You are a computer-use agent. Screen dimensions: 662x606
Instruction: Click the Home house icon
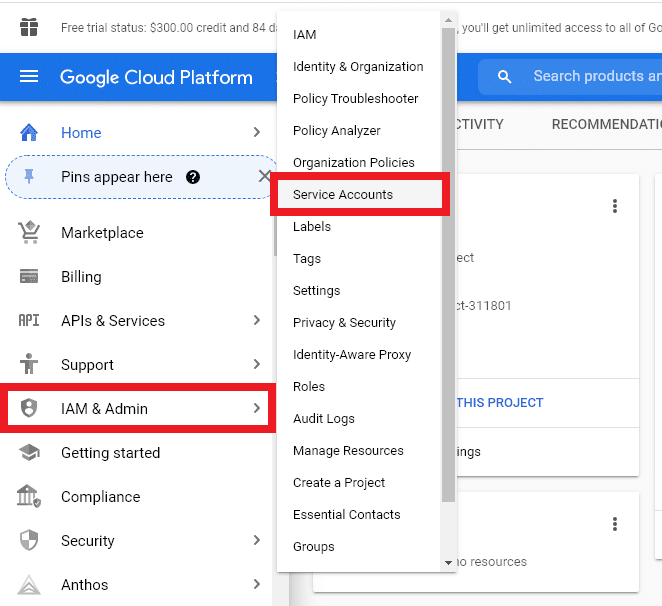click(29, 132)
